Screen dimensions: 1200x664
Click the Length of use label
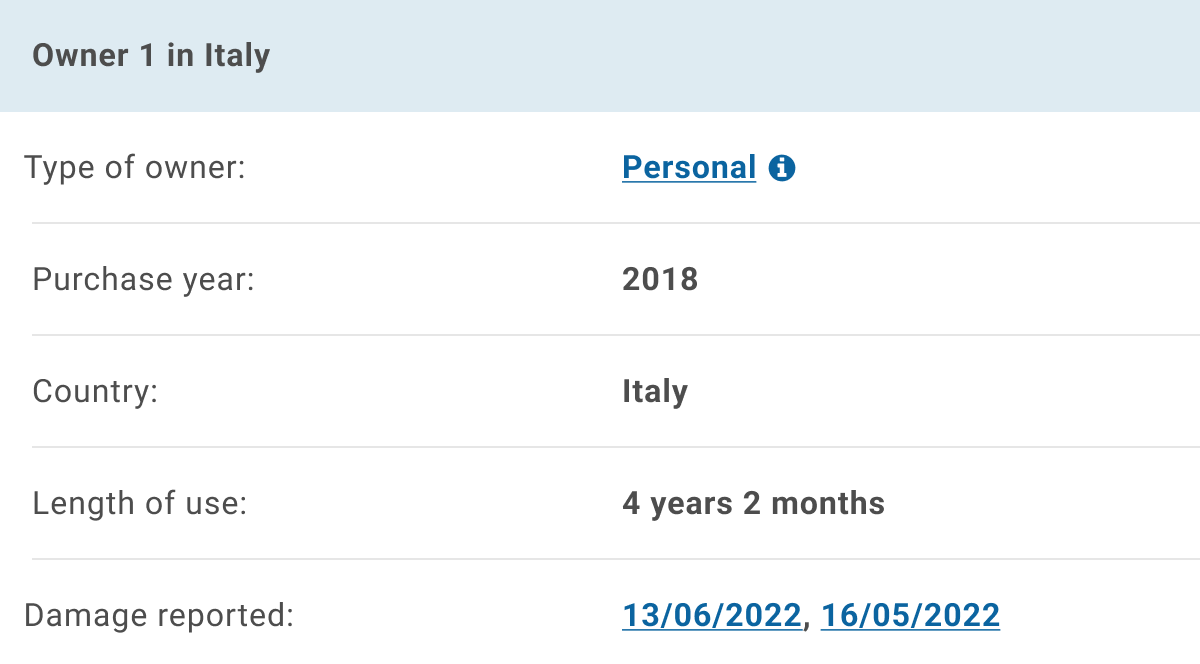pos(139,503)
